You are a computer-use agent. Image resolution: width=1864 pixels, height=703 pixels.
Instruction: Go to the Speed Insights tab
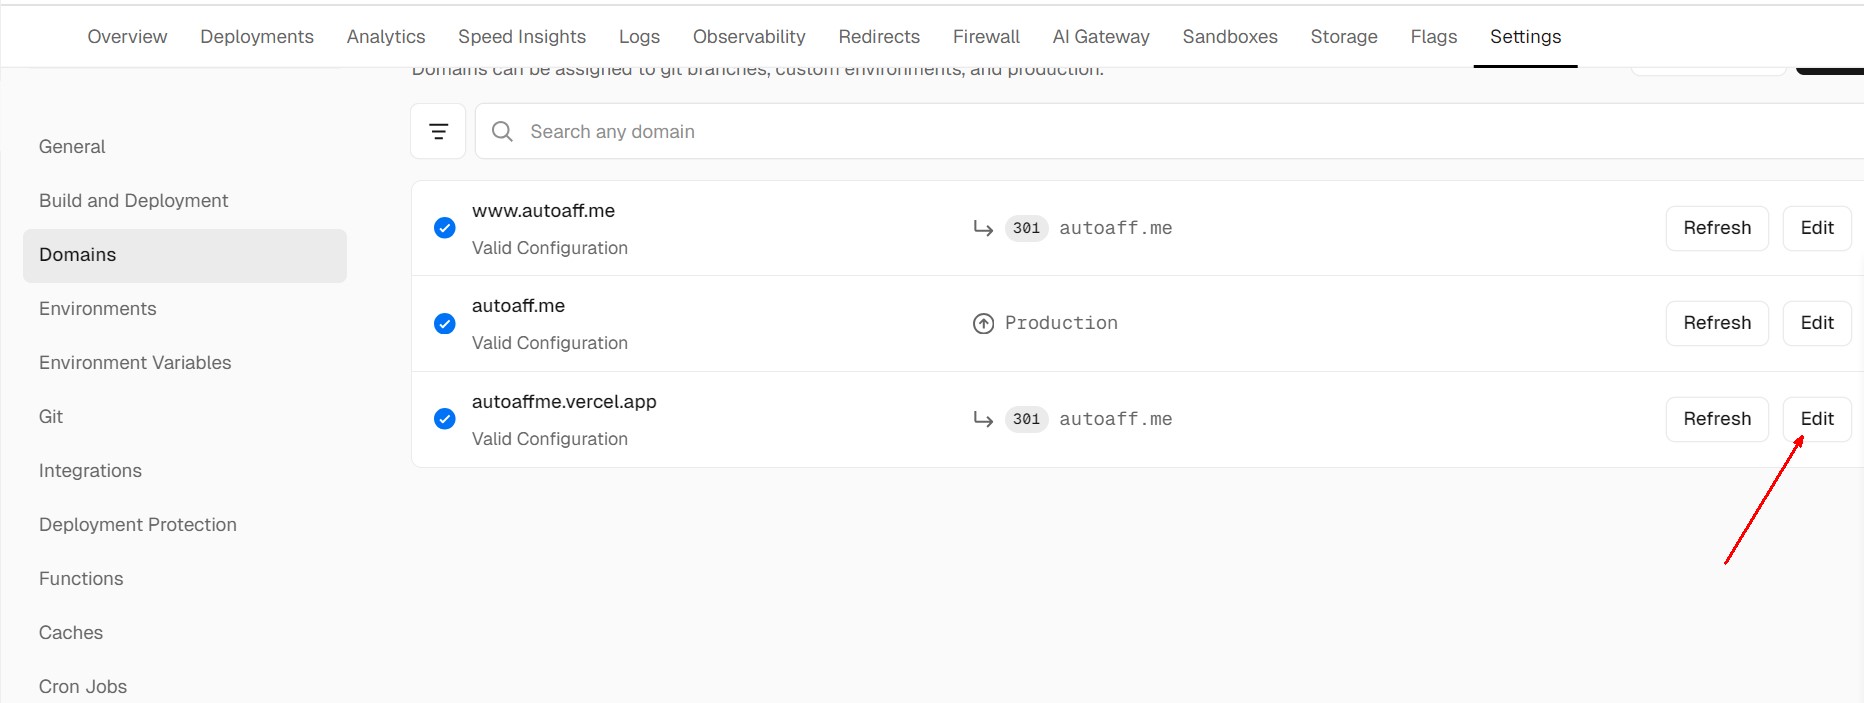click(522, 37)
